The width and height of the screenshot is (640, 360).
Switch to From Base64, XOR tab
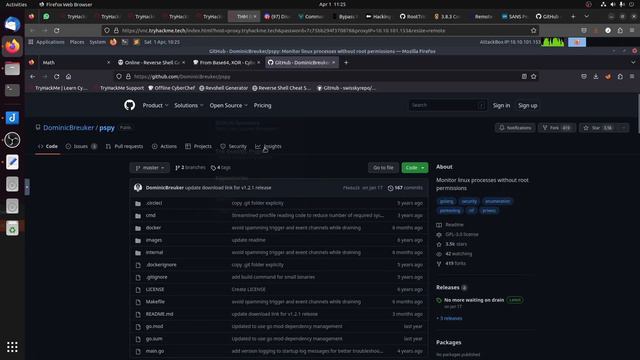[226, 62]
